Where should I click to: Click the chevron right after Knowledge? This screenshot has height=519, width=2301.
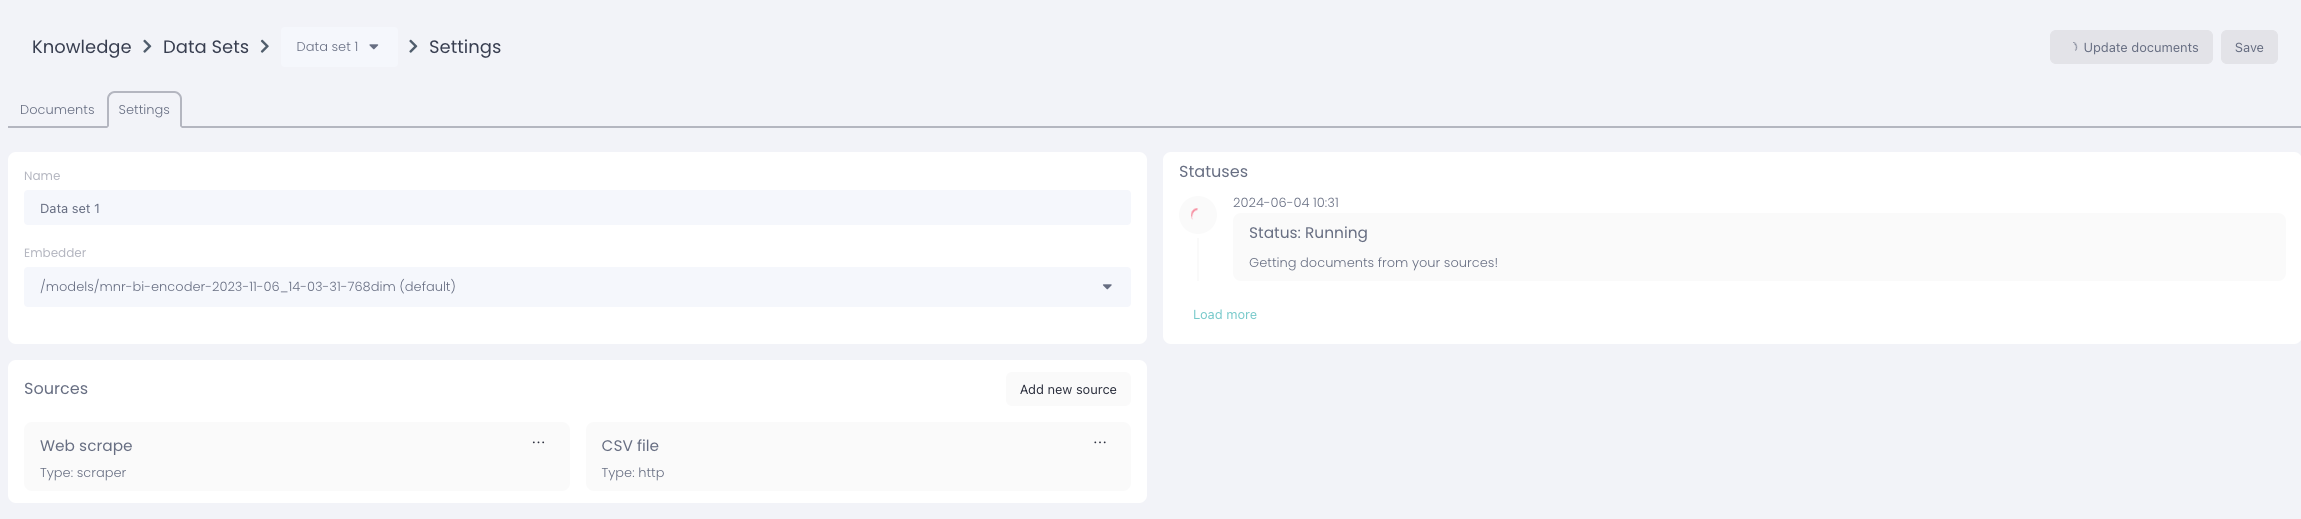click(x=147, y=47)
